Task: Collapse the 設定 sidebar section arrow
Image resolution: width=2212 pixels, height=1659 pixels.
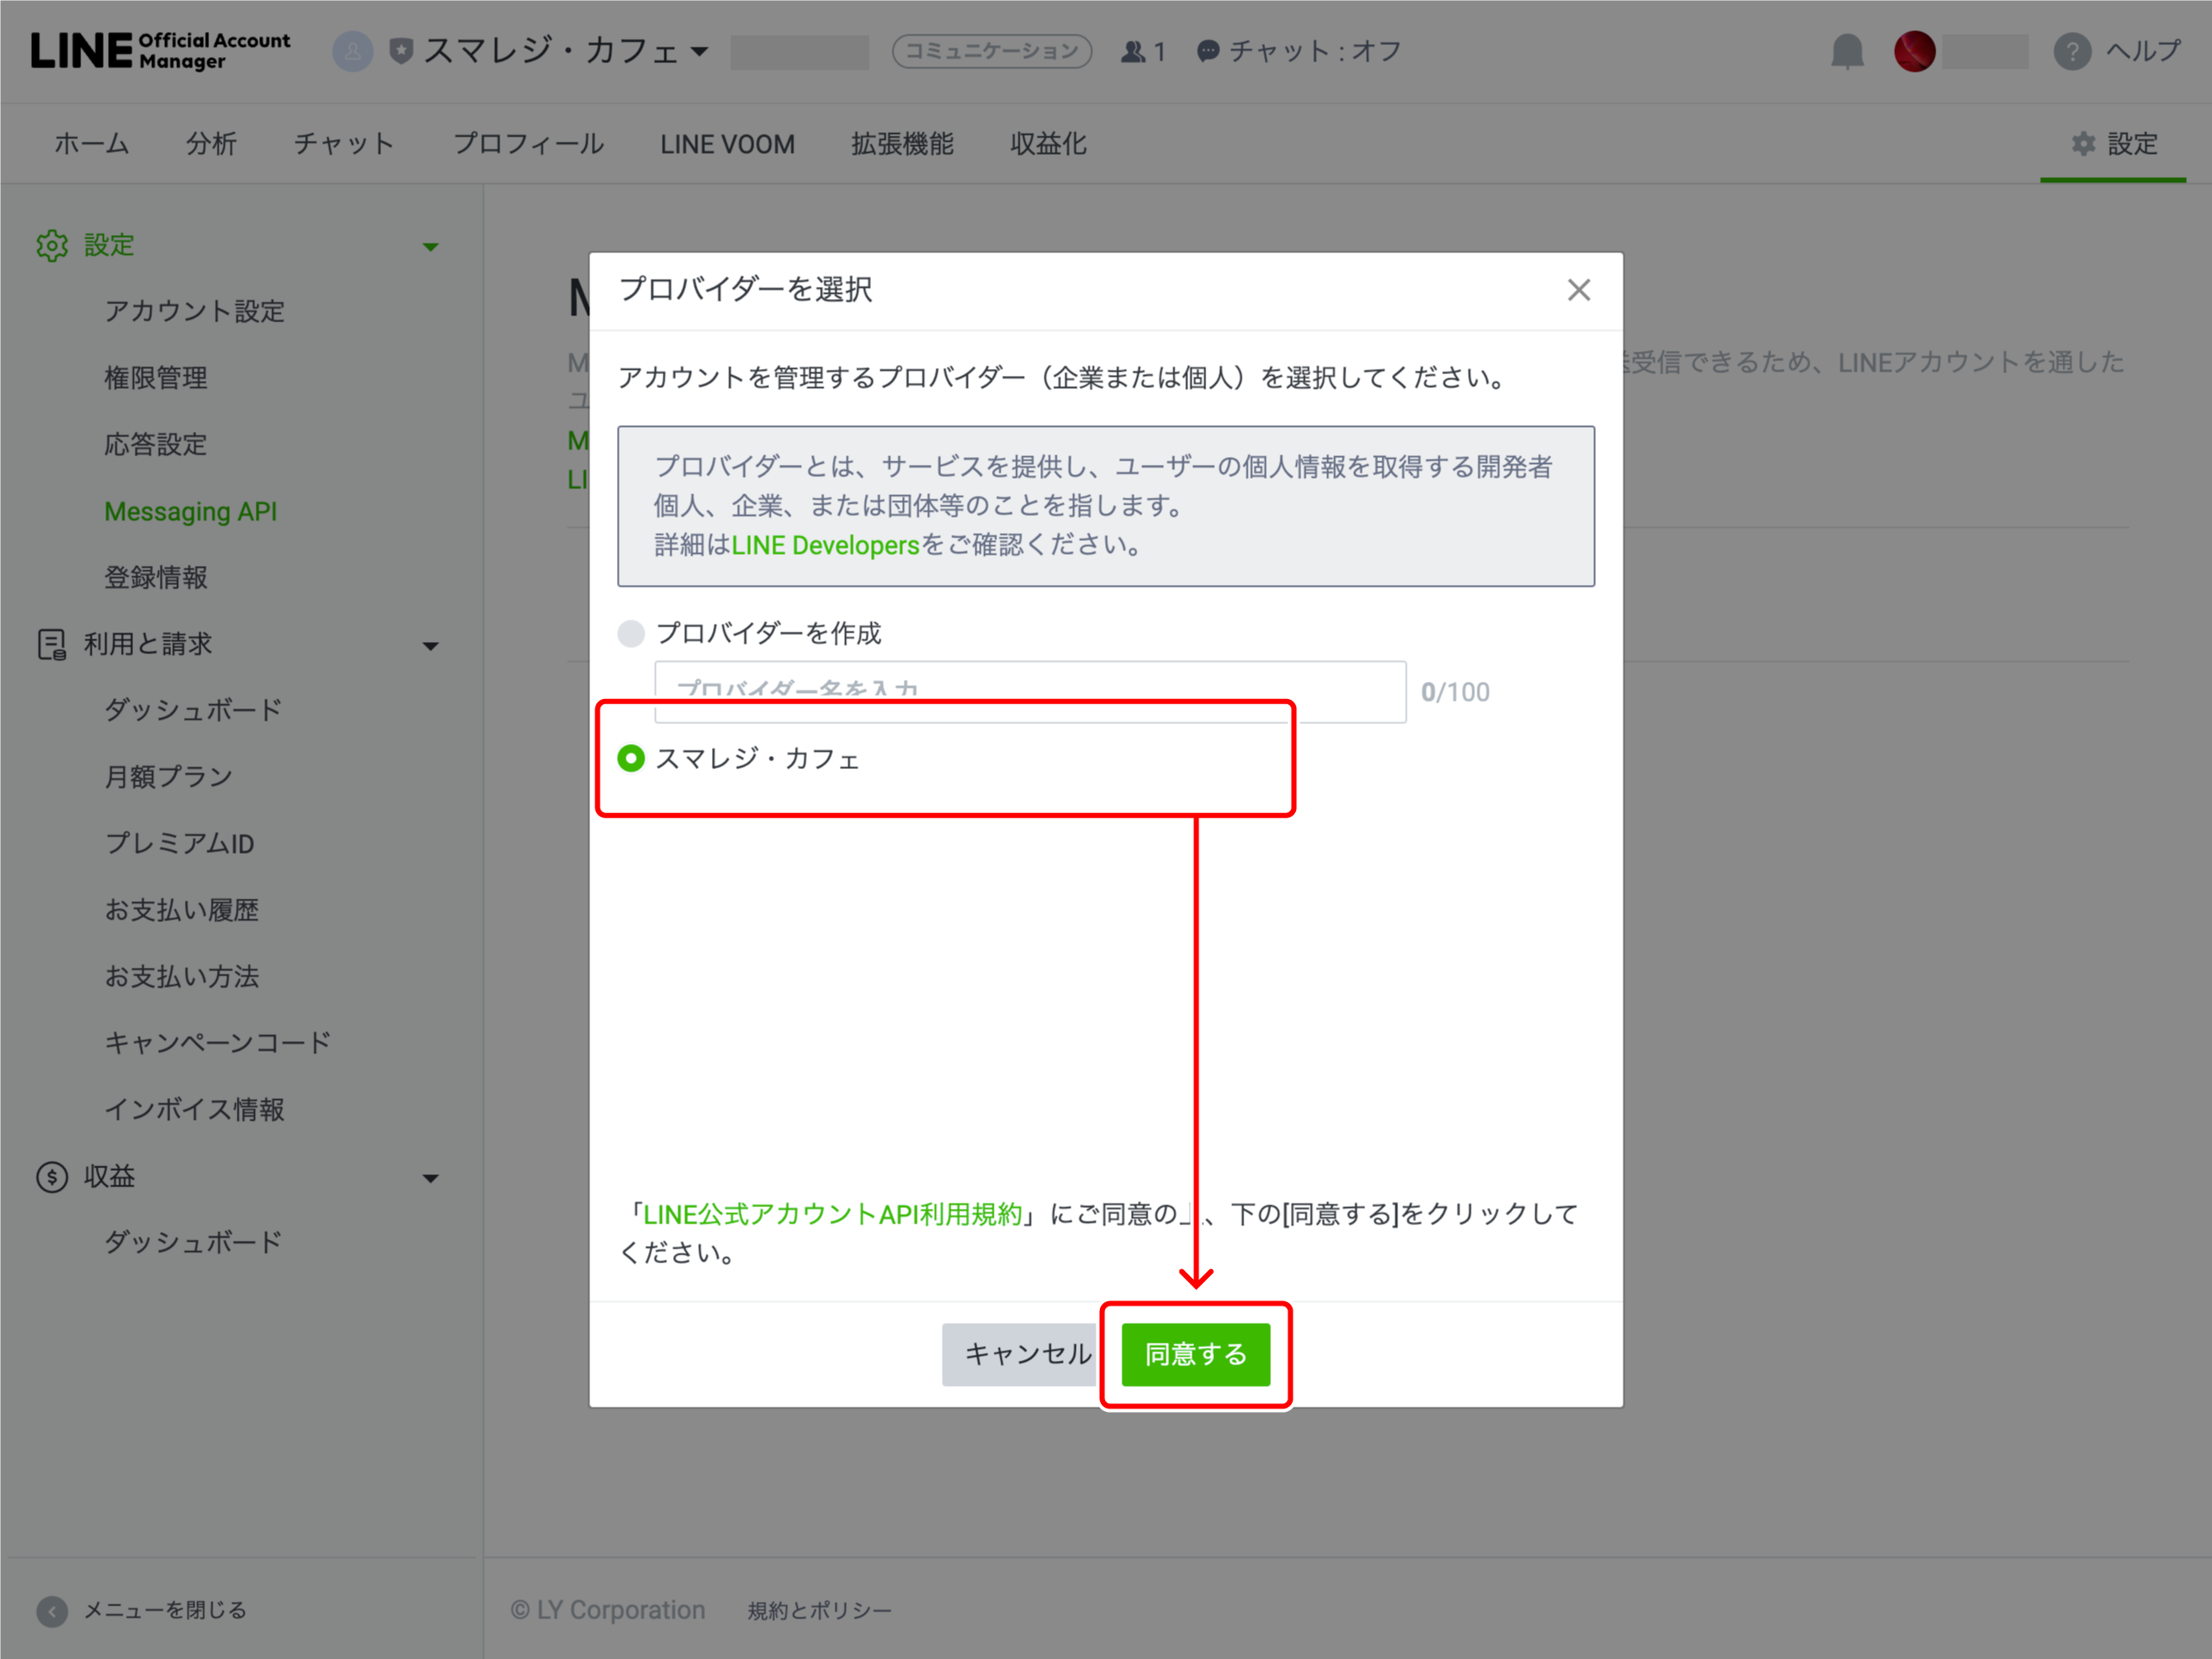Action: click(x=431, y=247)
